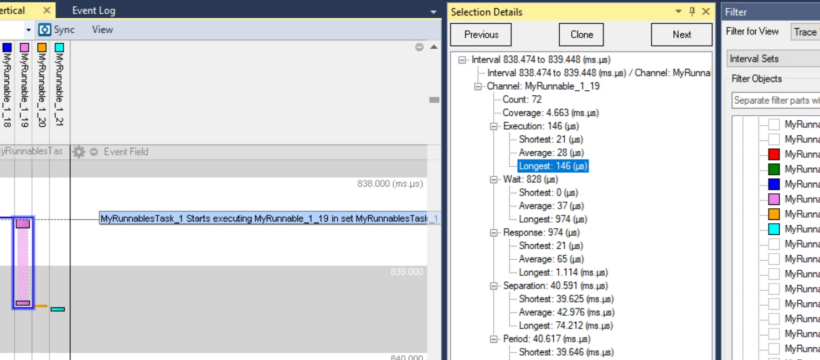Click the Filter Objects search field
820x360 pixels.
pyautogui.click(x=776, y=100)
